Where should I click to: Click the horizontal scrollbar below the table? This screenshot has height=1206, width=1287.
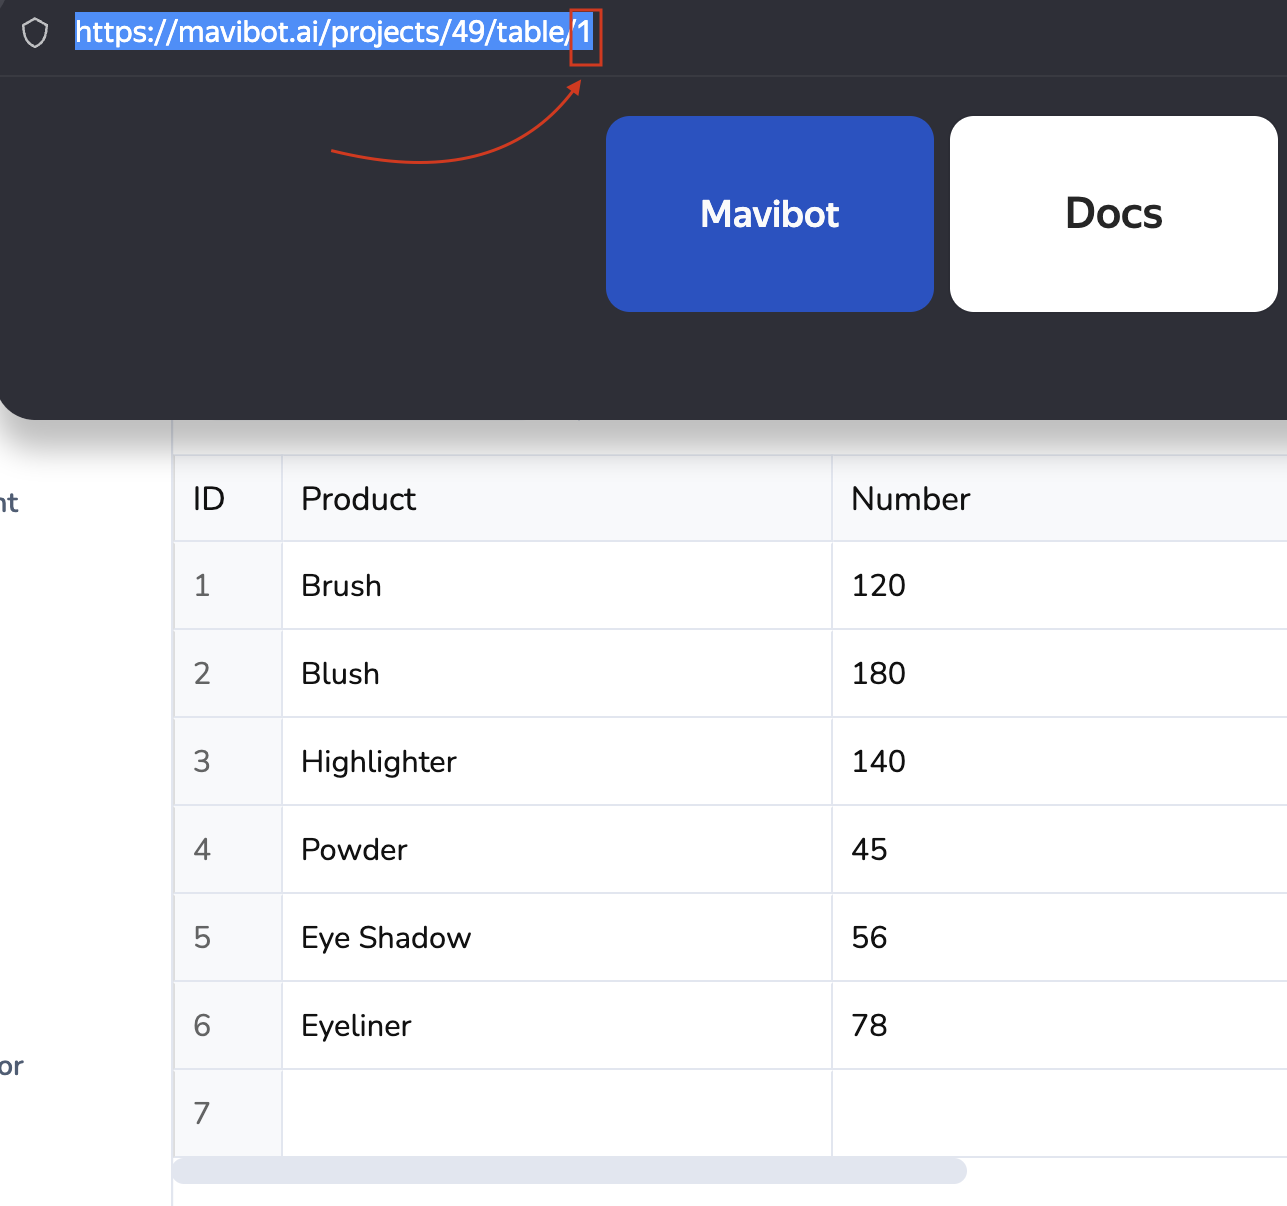click(569, 1171)
